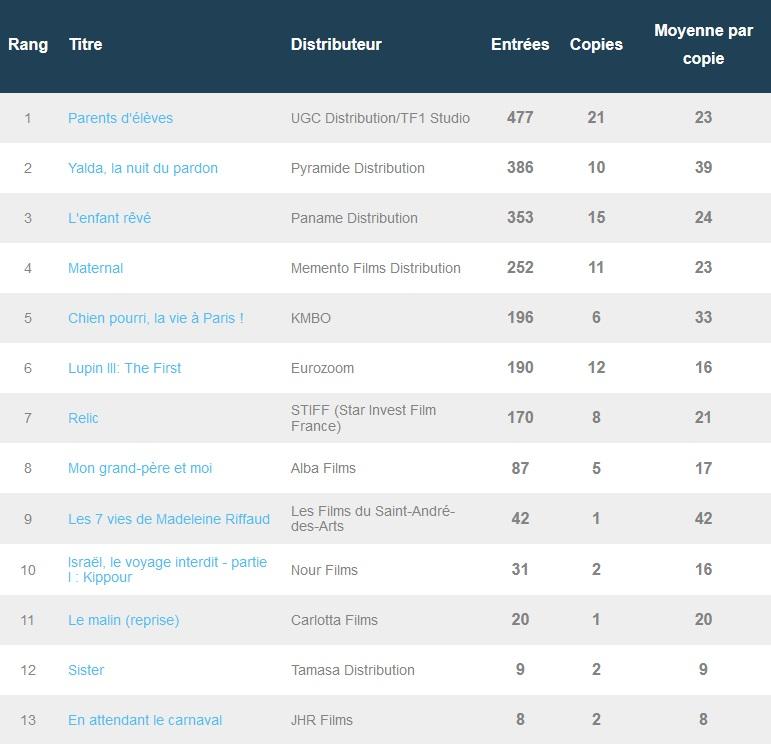Click the Yalda, la nuit du pardon title

[x=142, y=168]
